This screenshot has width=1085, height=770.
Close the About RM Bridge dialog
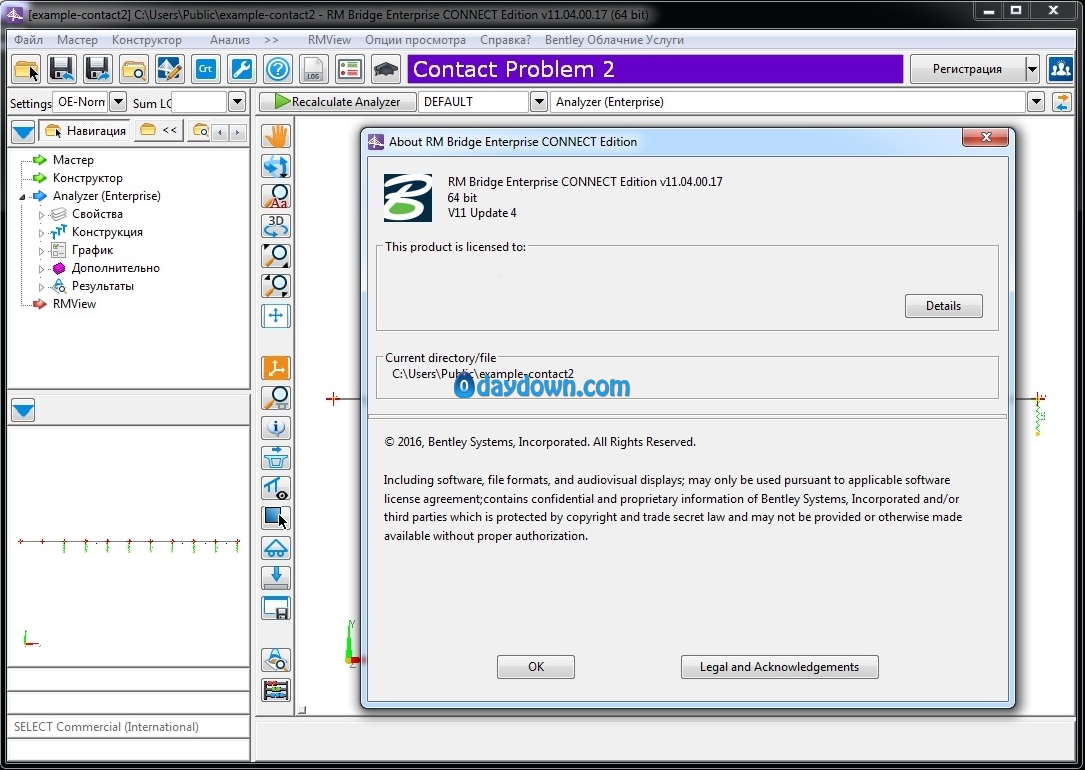[987, 137]
